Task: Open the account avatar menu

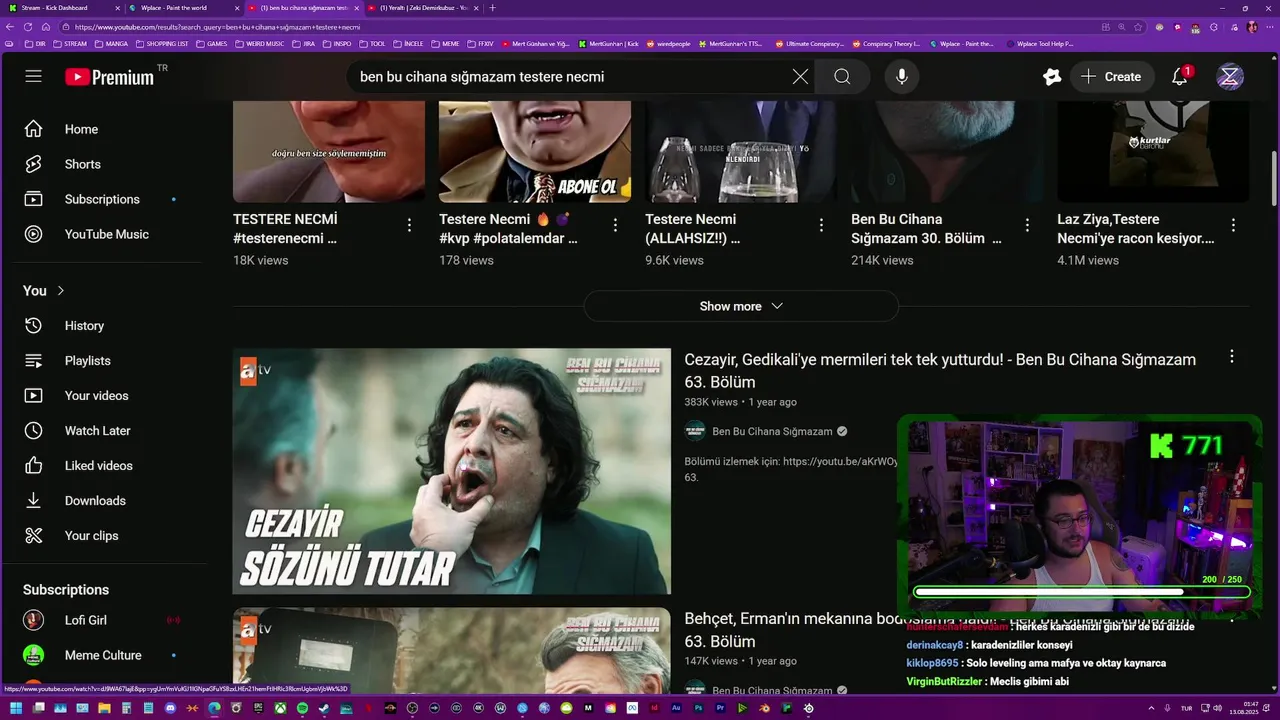Action: pos(1230,76)
